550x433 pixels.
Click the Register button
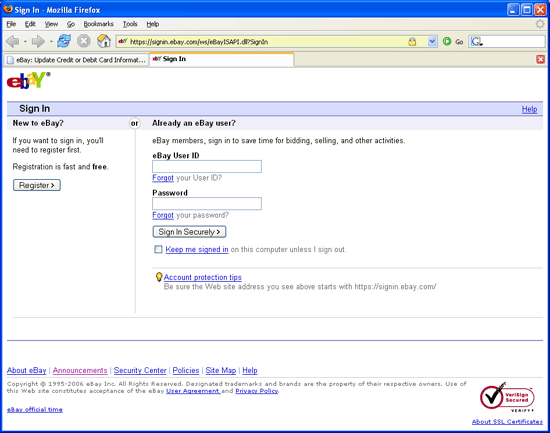pyautogui.click(x=37, y=185)
